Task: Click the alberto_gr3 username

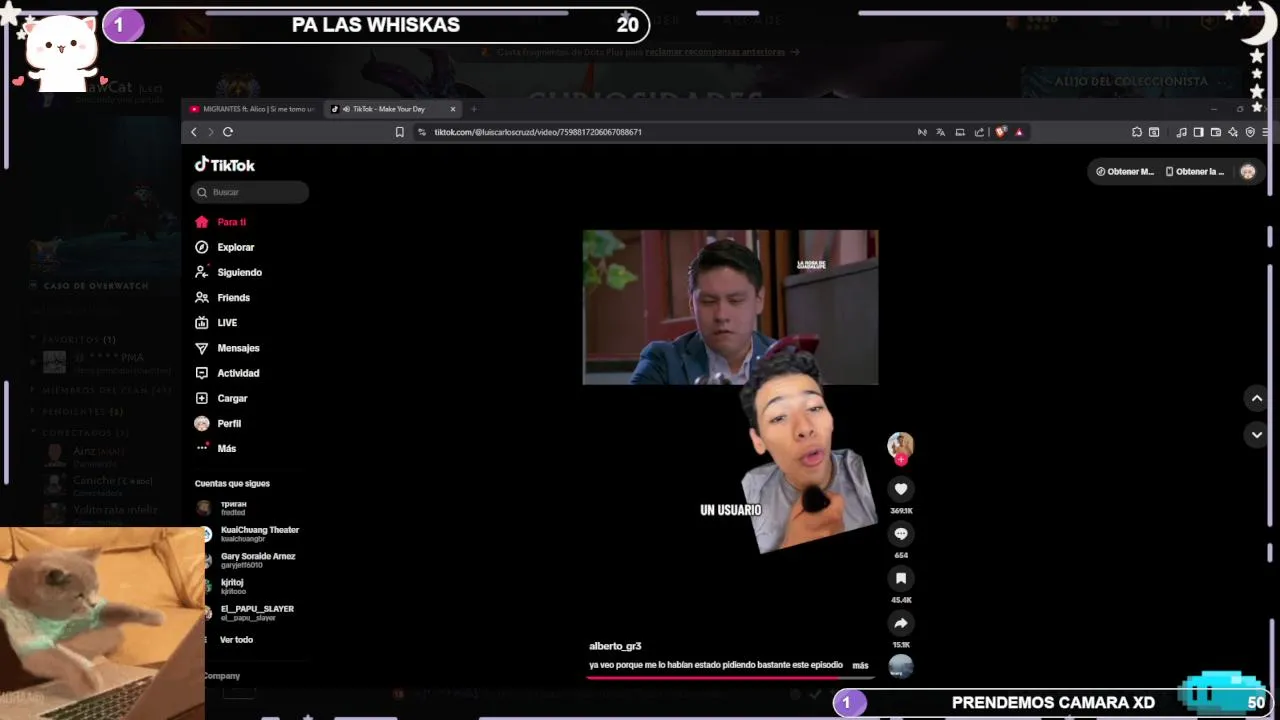Action: [615, 646]
